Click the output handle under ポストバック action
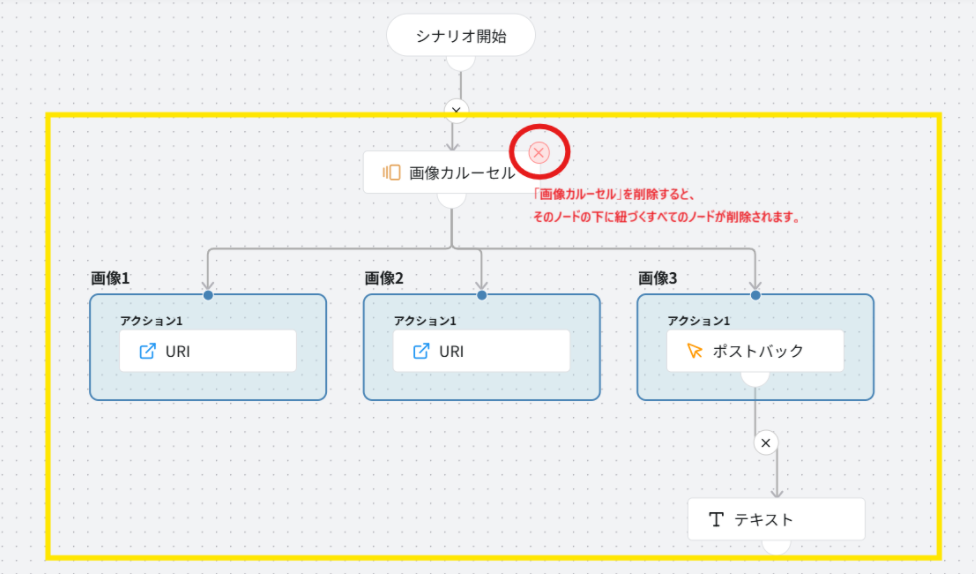976x574 pixels. (755, 377)
